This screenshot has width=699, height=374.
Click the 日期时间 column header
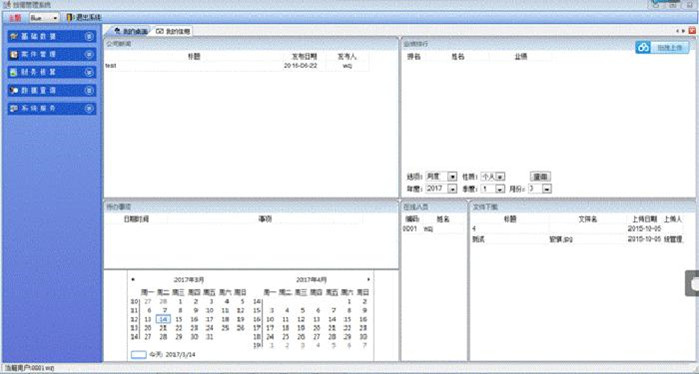click(x=136, y=219)
